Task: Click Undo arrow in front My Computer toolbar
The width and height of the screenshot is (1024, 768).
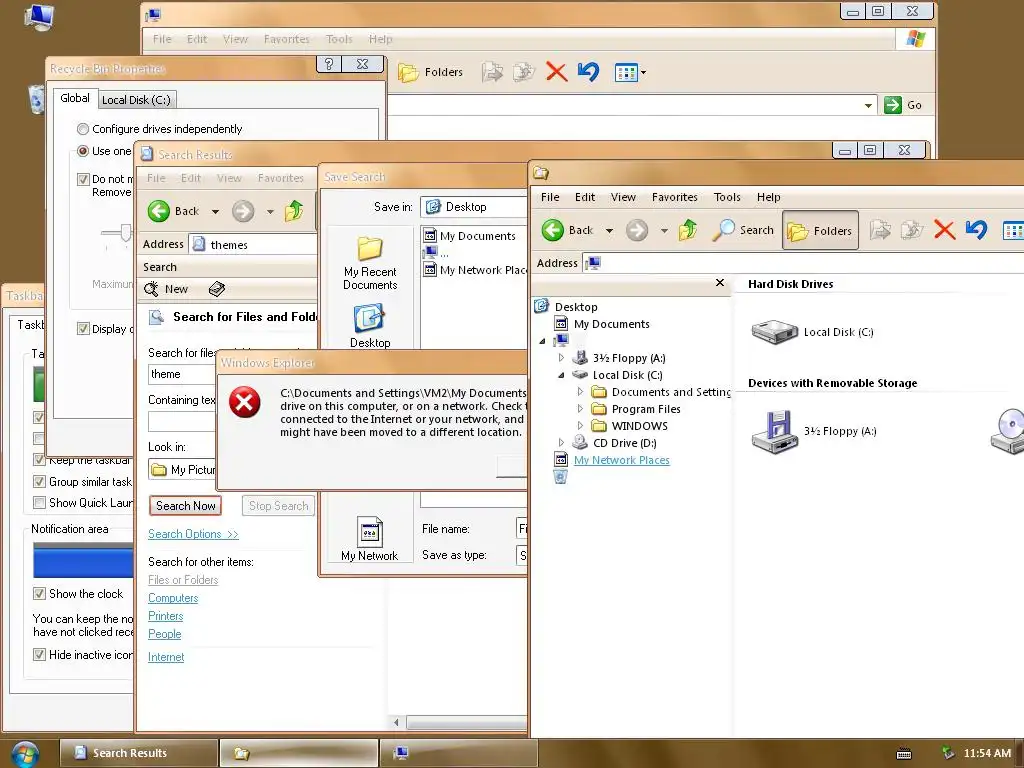Action: (x=976, y=230)
